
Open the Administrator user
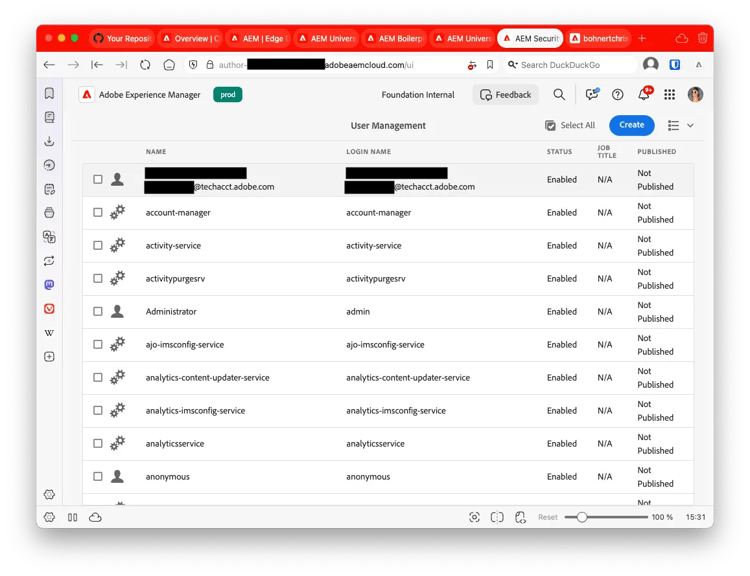coord(171,311)
